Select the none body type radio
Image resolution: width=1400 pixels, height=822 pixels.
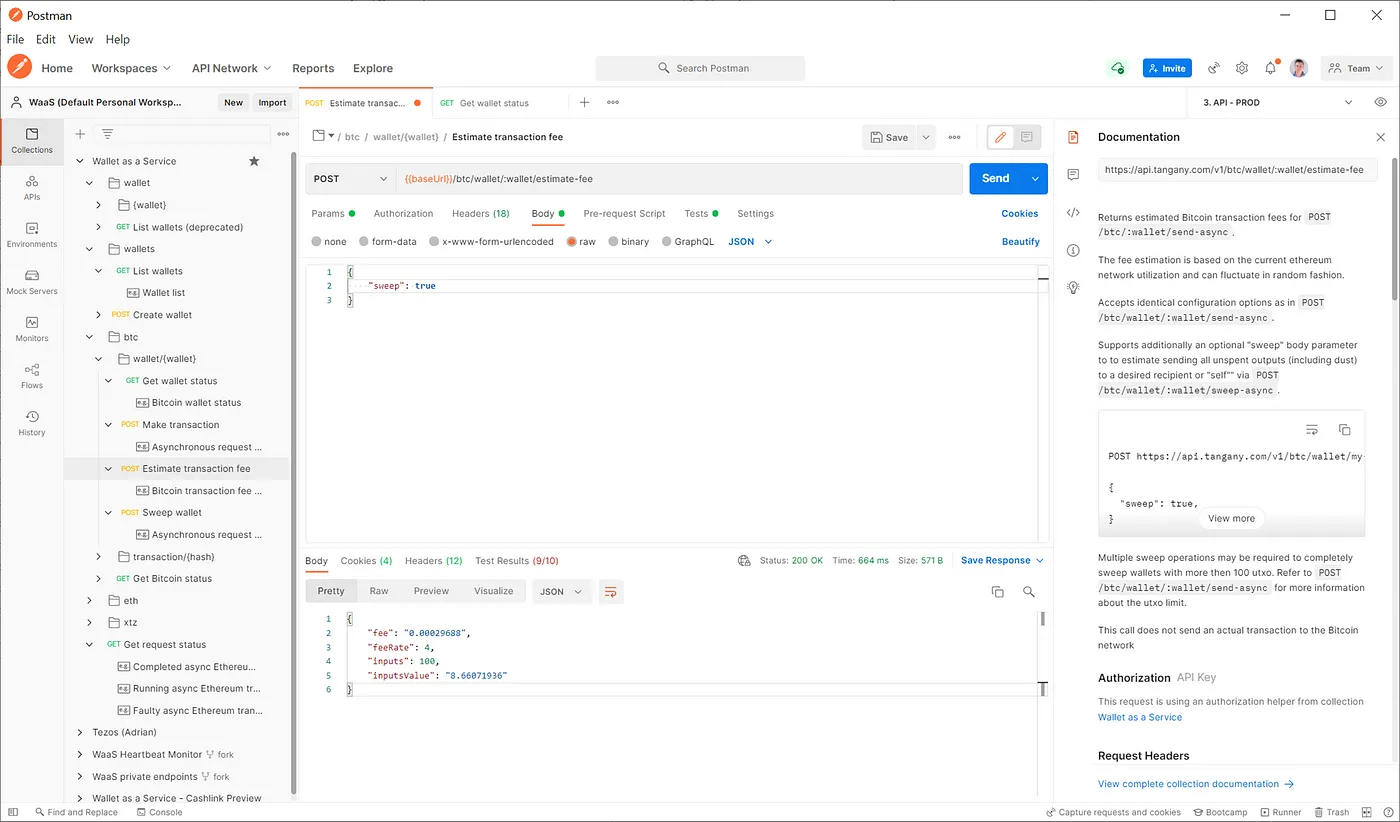pos(317,241)
